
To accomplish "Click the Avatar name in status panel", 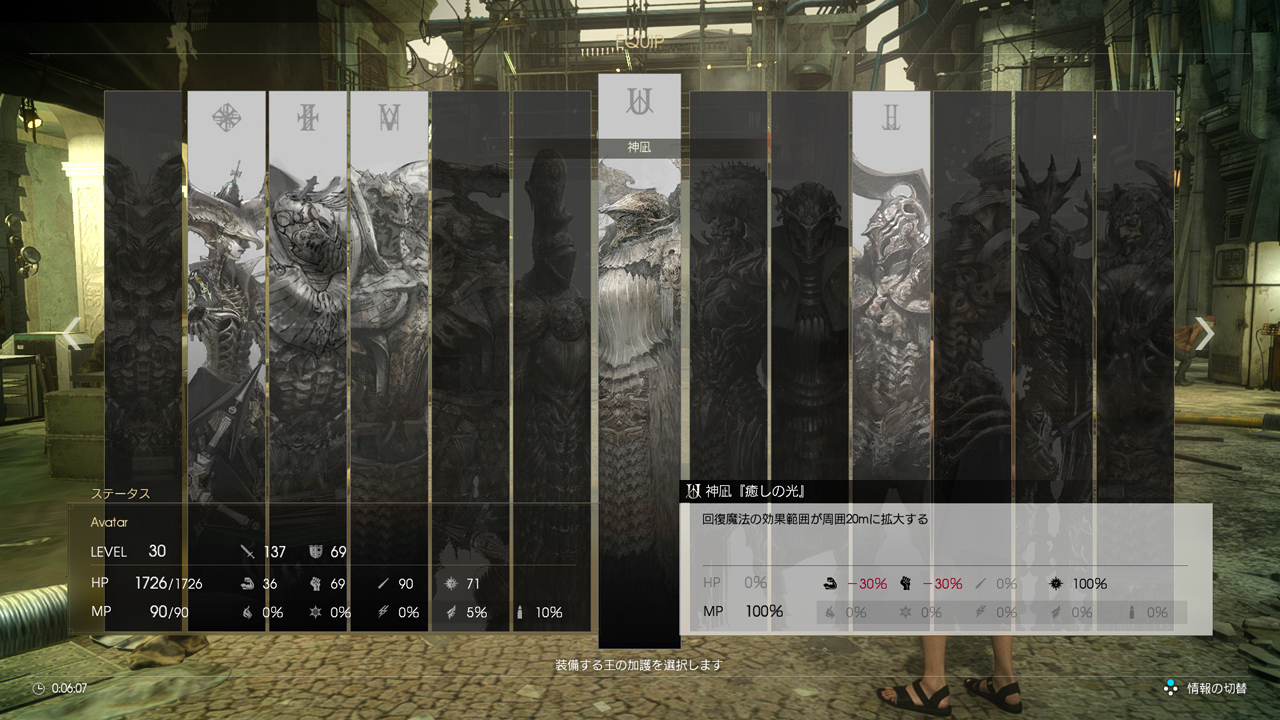I will [x=109, y=522].
